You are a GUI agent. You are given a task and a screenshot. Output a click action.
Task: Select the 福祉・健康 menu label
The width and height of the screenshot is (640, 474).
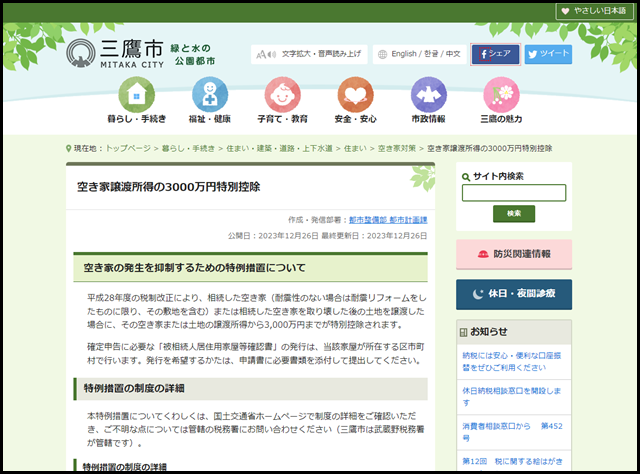210,119
